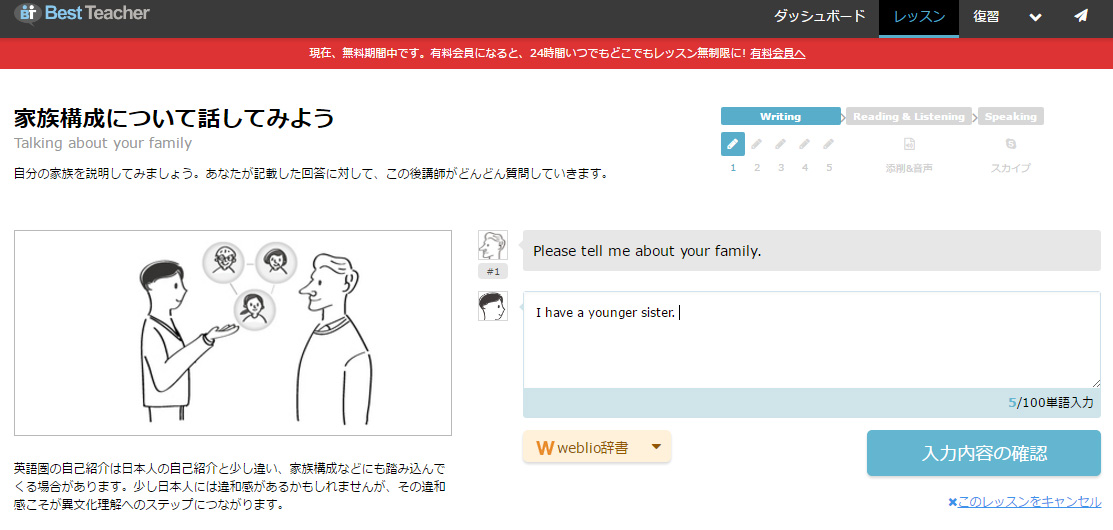
Task: Click the pencil icon for step 3
Action: pyautogui.click(x=781, y=144)
